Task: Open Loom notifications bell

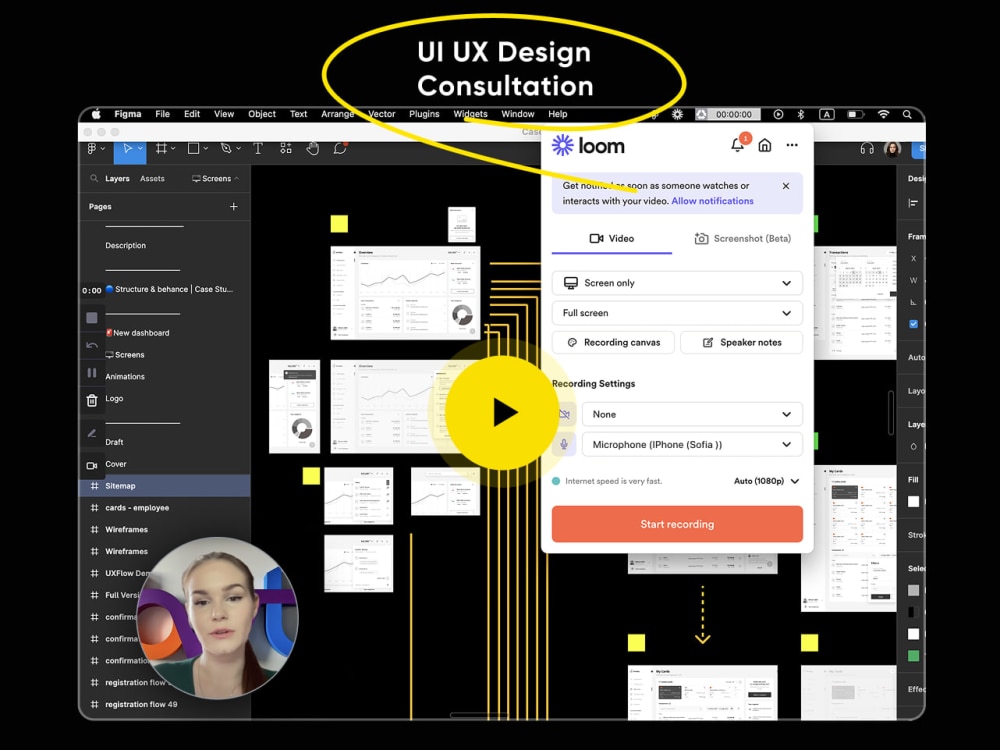Action: 738,145
